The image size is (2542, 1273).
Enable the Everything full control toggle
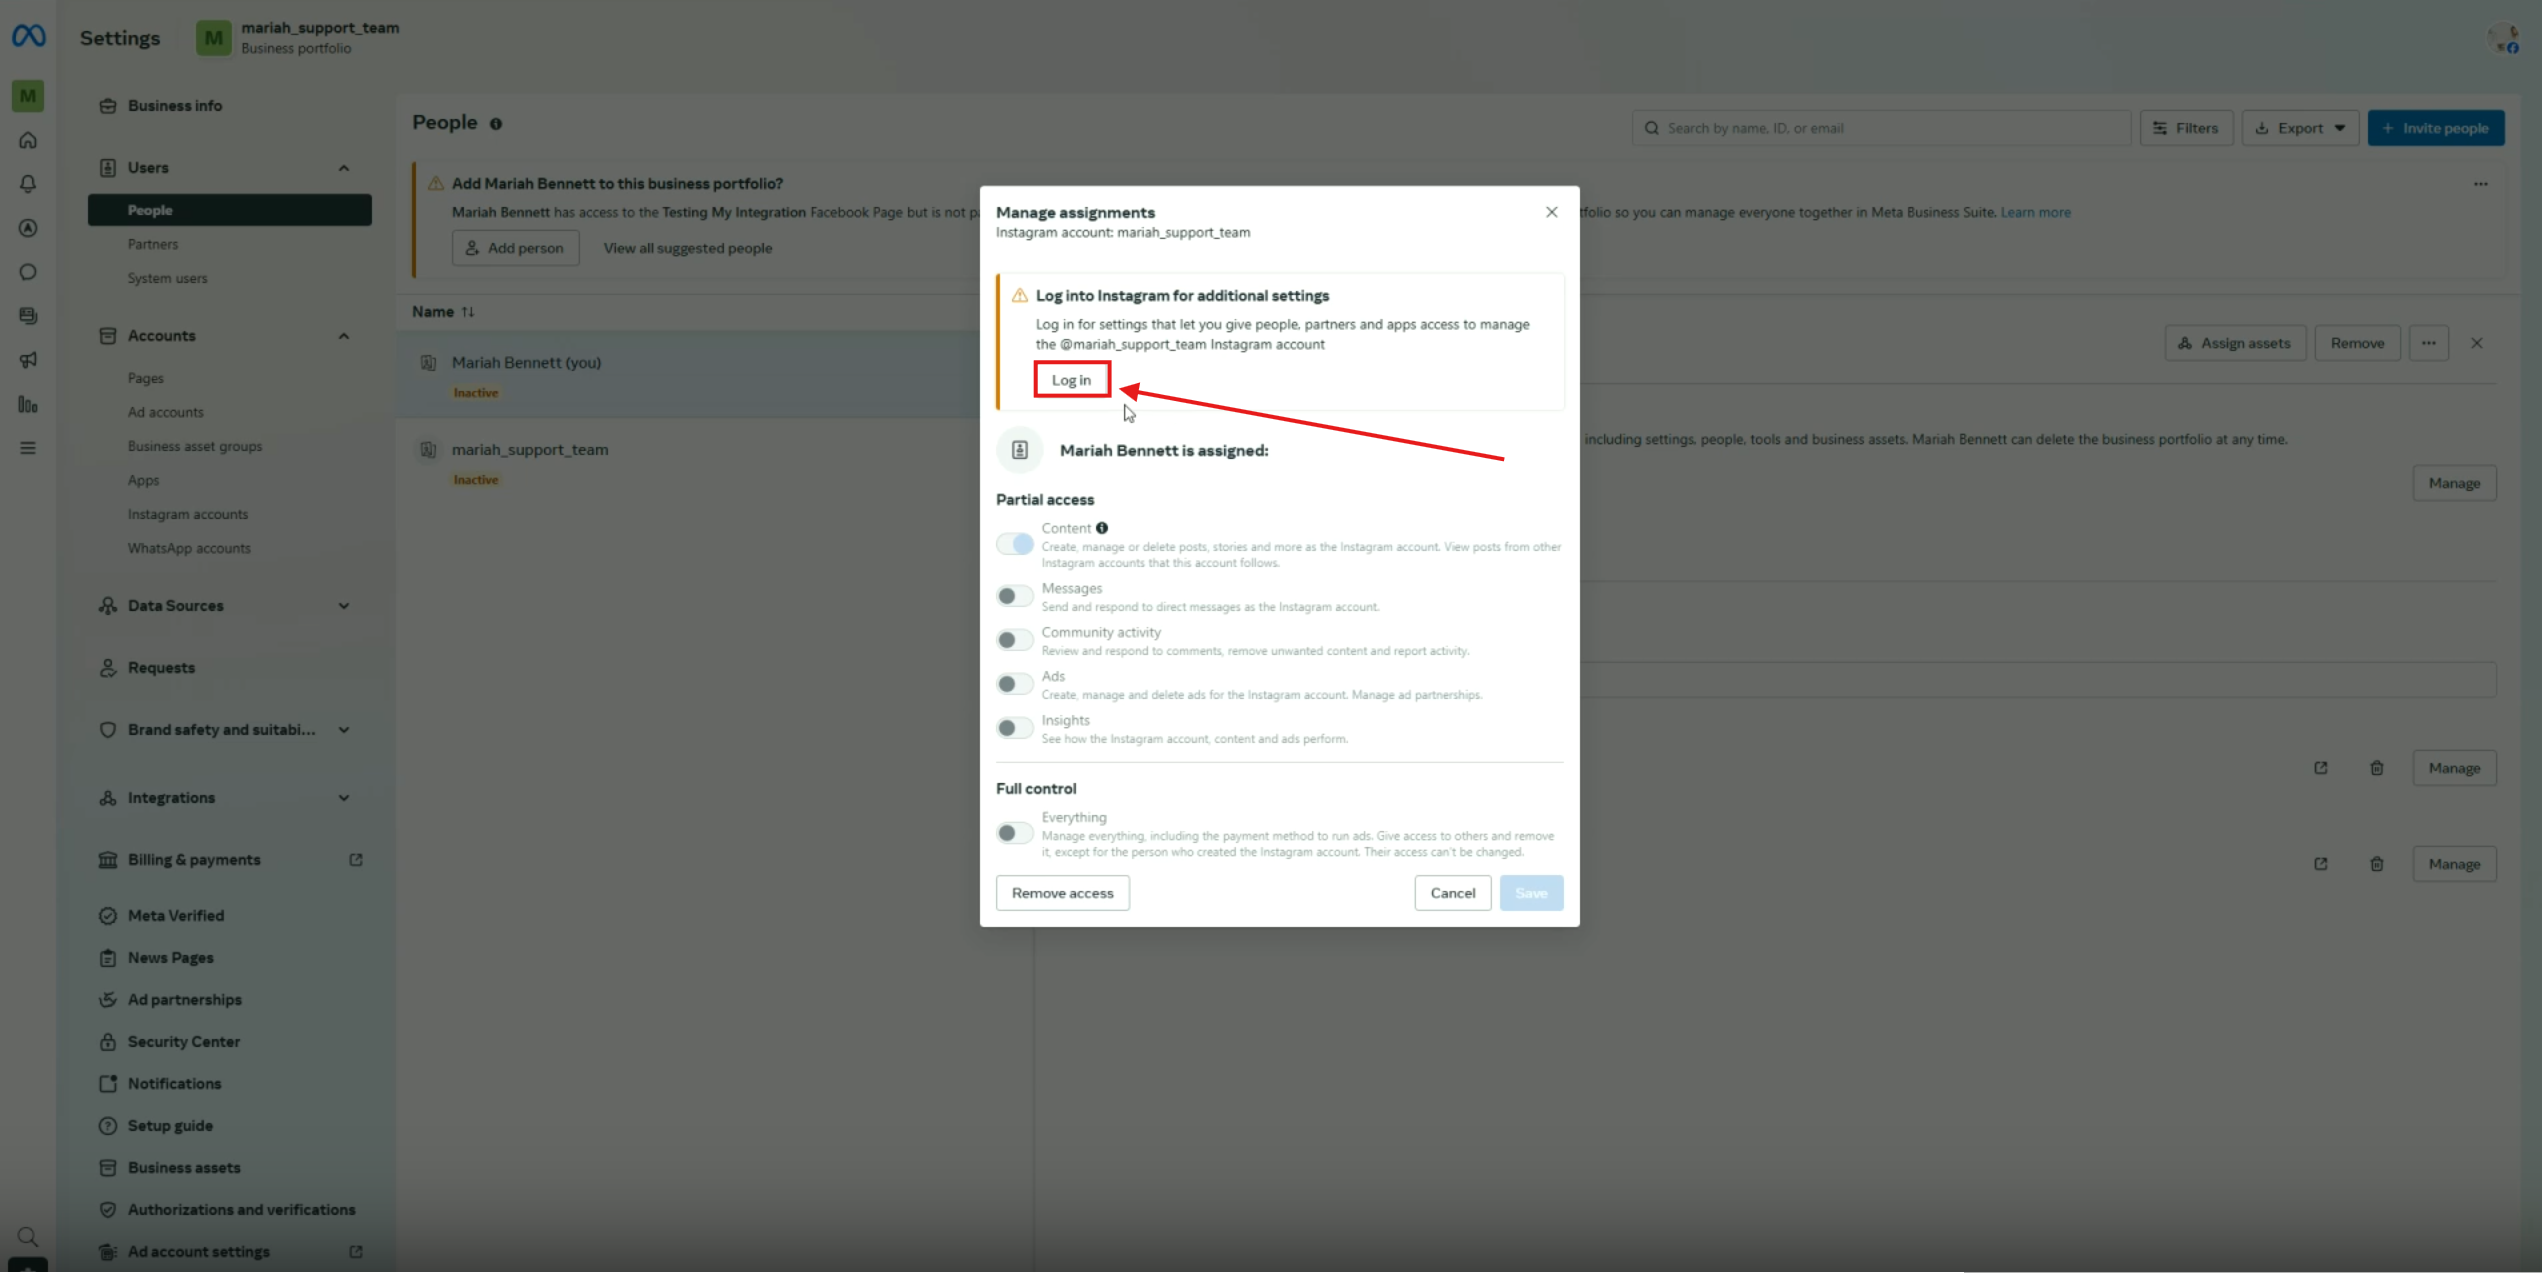[1015, 833]
